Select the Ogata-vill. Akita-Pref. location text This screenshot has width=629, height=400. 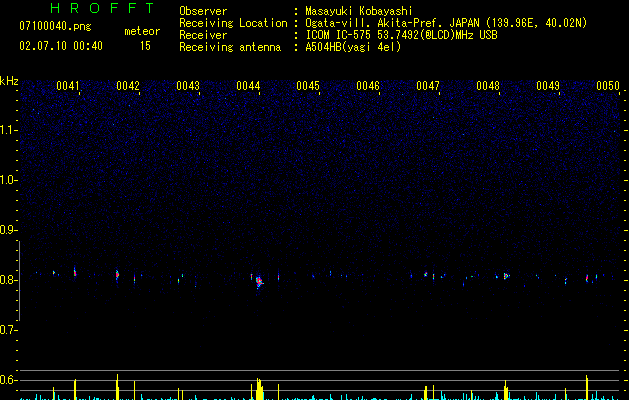[446, 23]
